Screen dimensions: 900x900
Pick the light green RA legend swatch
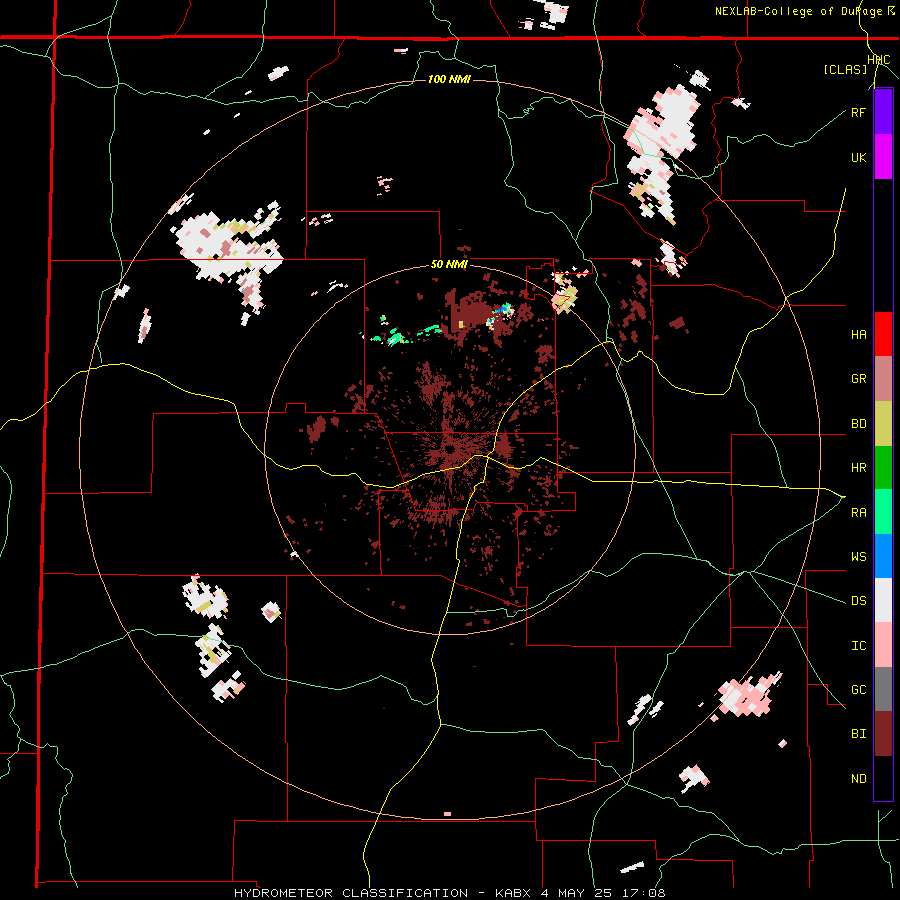coord(883,512)
